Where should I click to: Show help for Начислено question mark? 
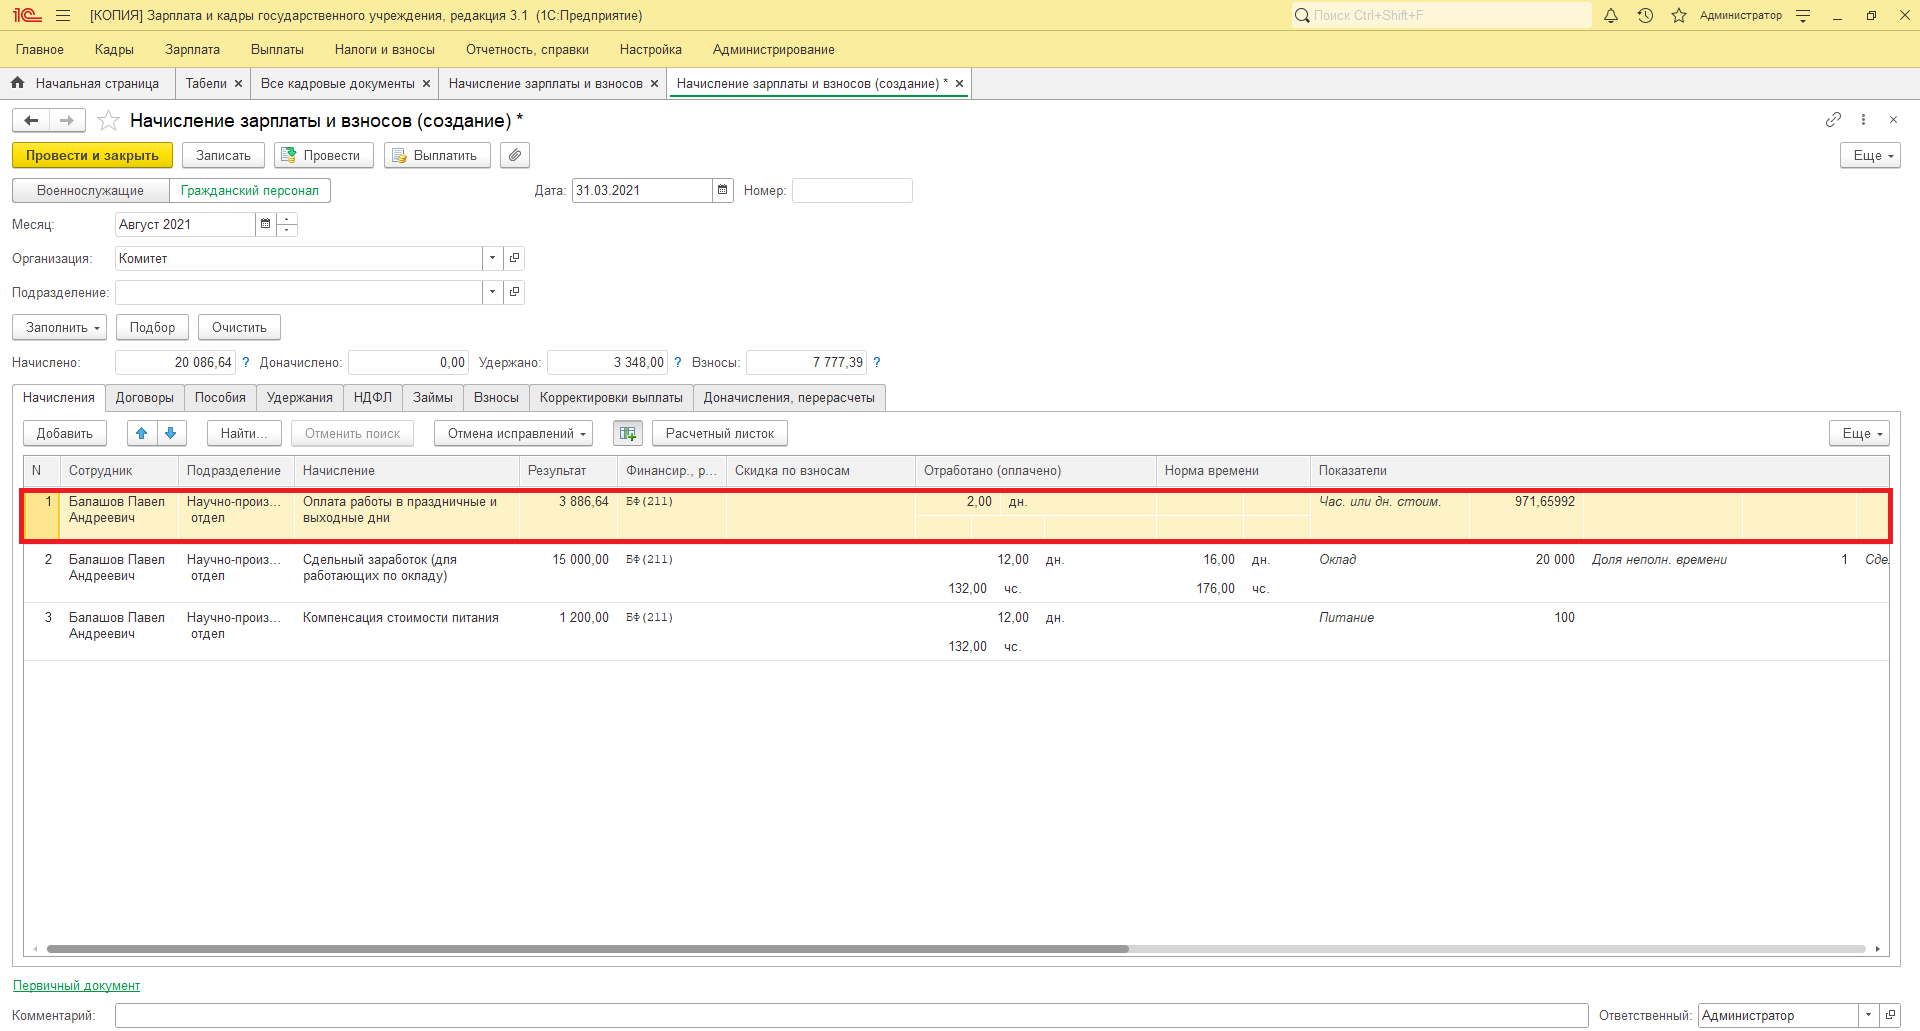[246, 363]
